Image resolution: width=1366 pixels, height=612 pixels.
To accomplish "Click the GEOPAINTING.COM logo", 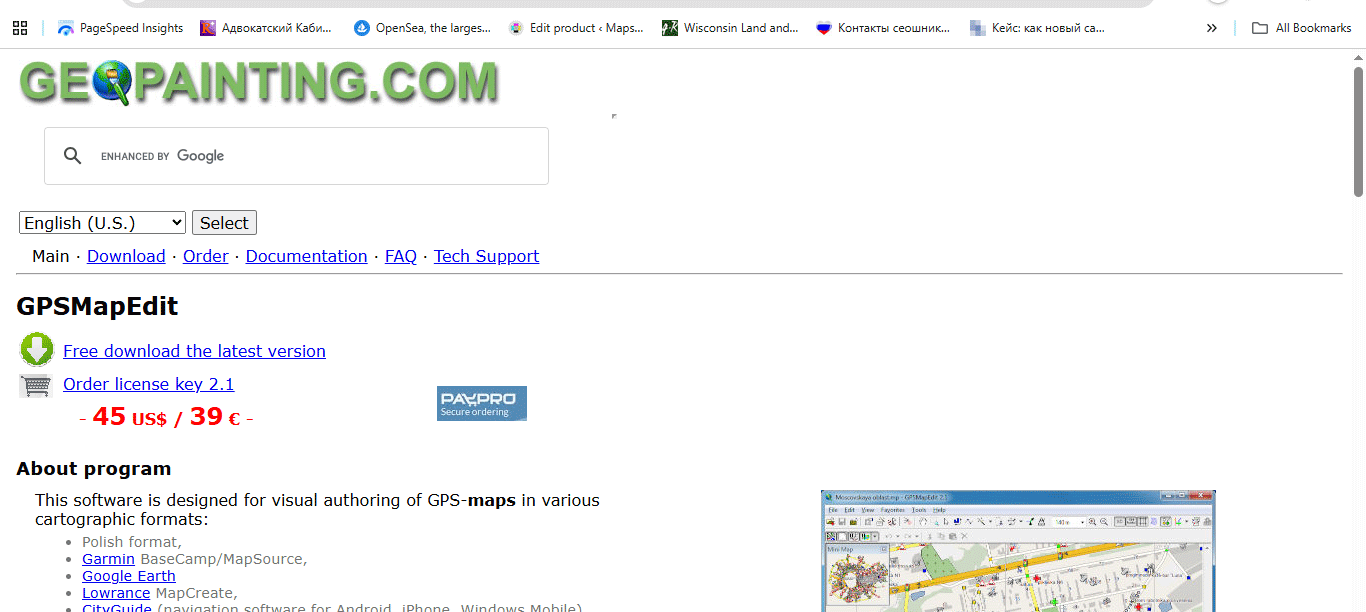I will [x=257, y=82].
